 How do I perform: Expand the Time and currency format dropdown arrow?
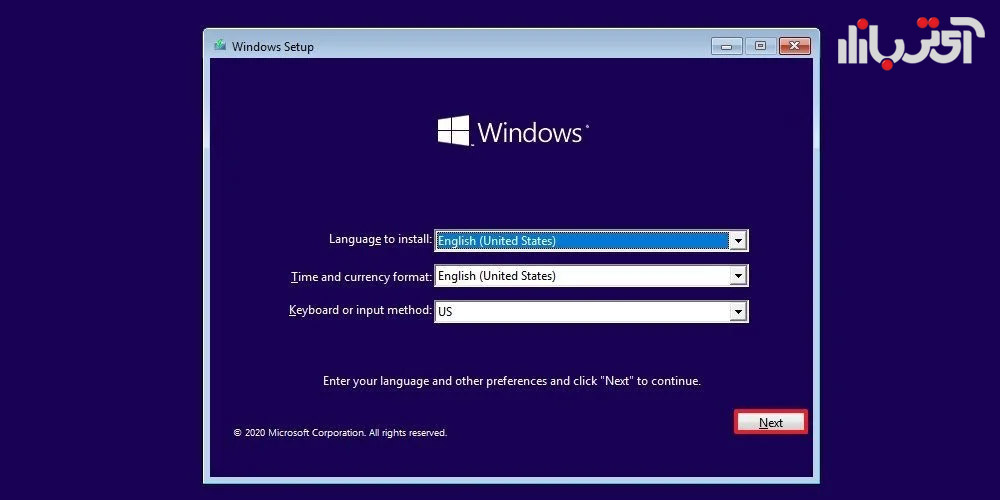pos(738,276)
